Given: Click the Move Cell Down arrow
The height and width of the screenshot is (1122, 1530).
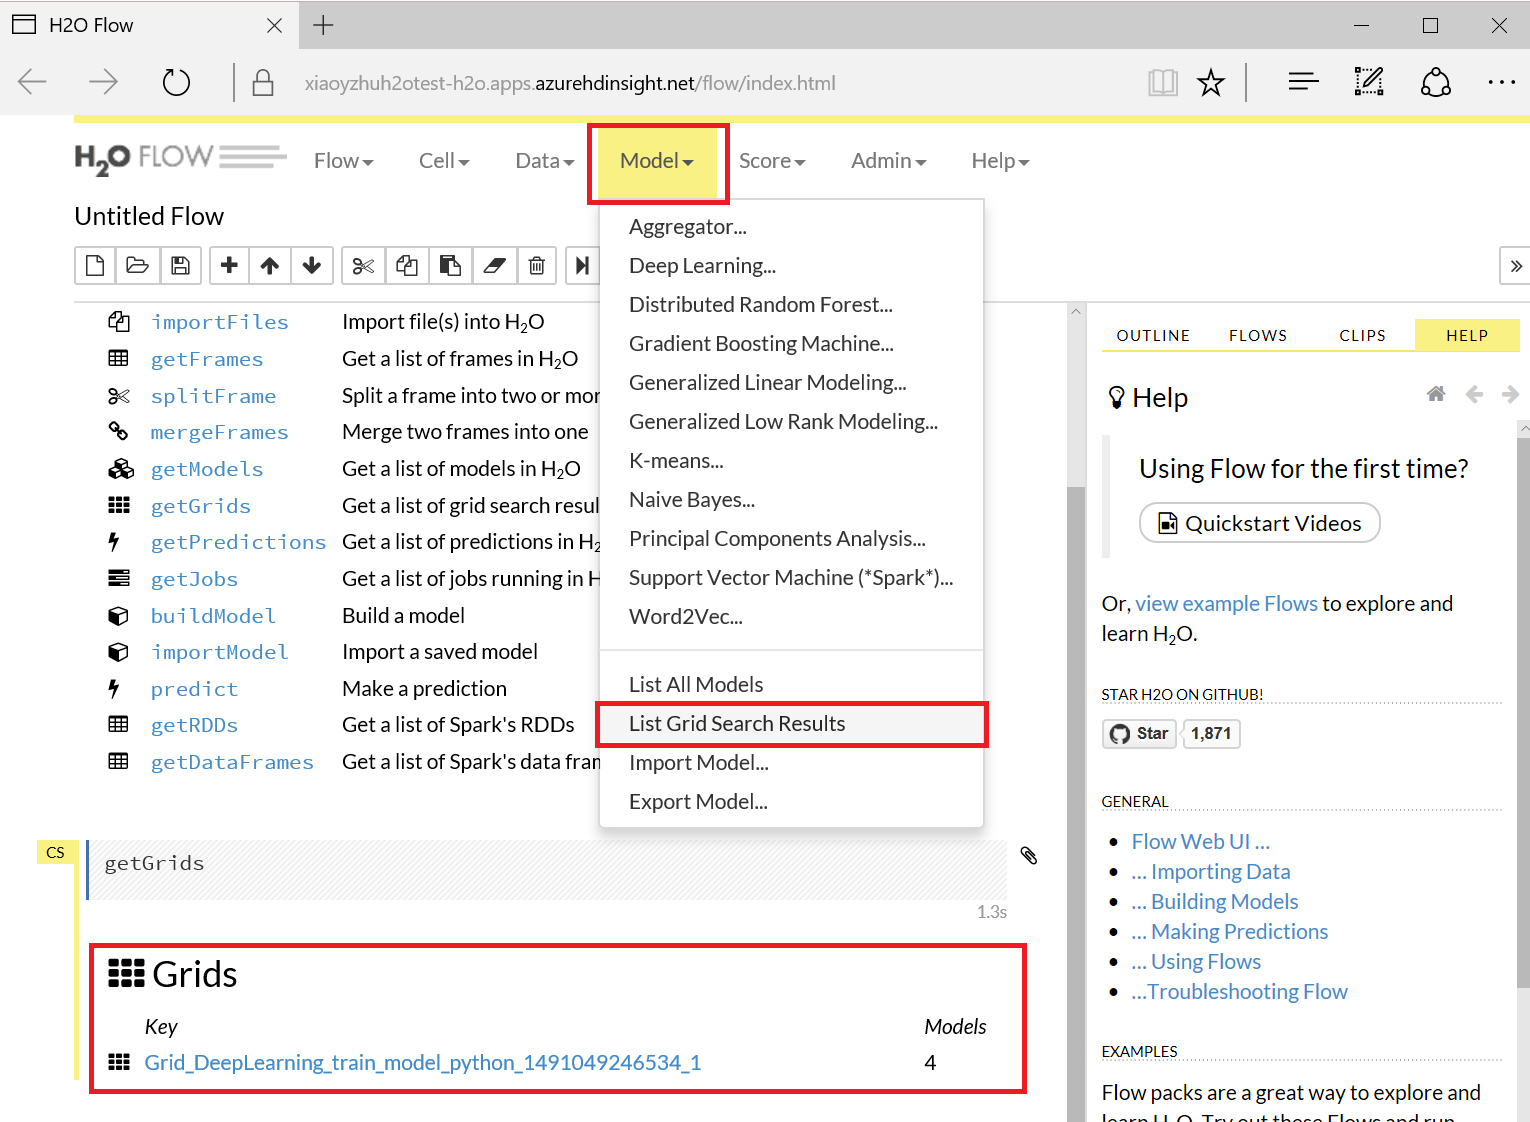Looking at the screenshot, I should [x=312, y=265].
